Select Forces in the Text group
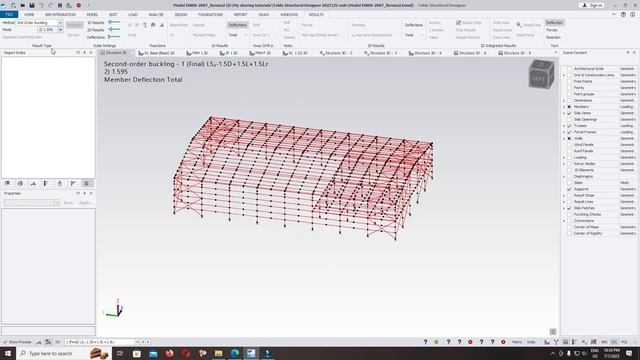The width and height of the screenshot is (640, 360). [x=552, y=30]
